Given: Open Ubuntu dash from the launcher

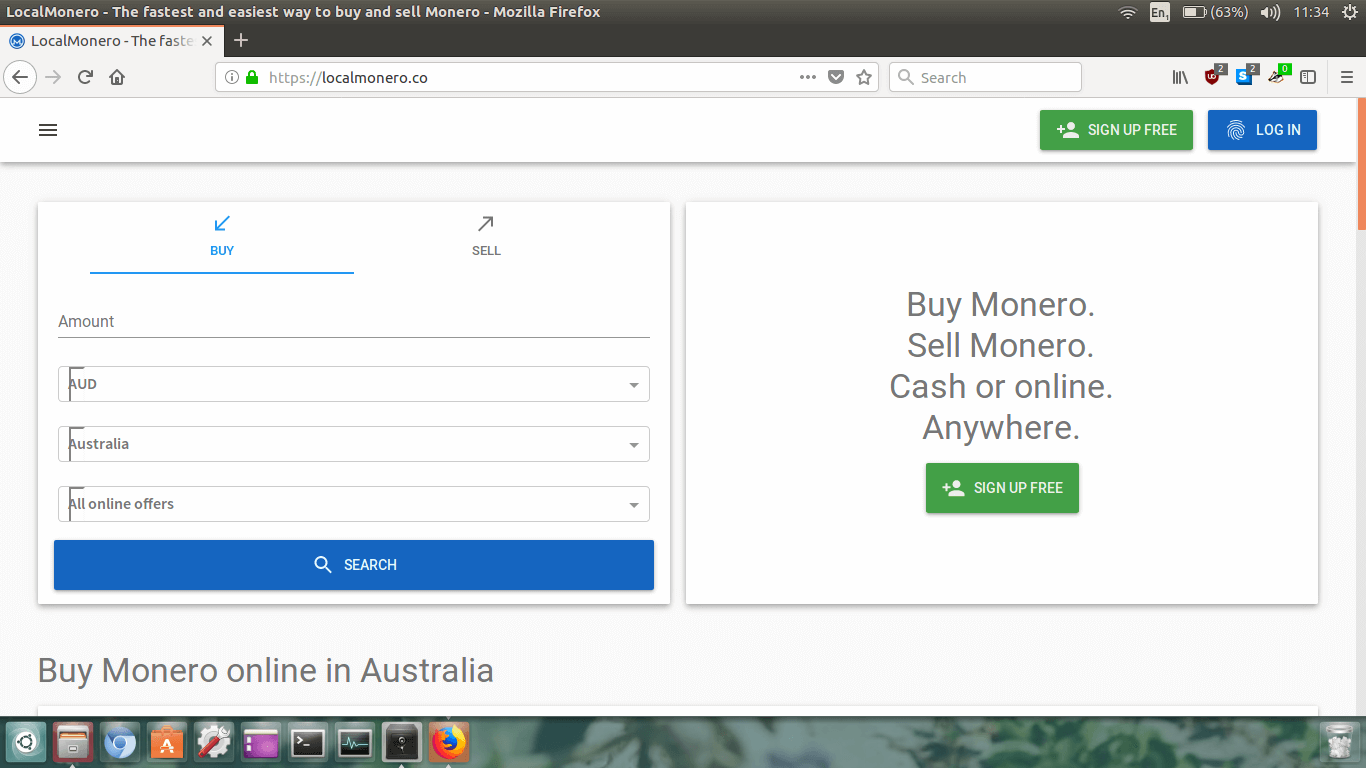Looking at the screenshot, I should 25,743.
